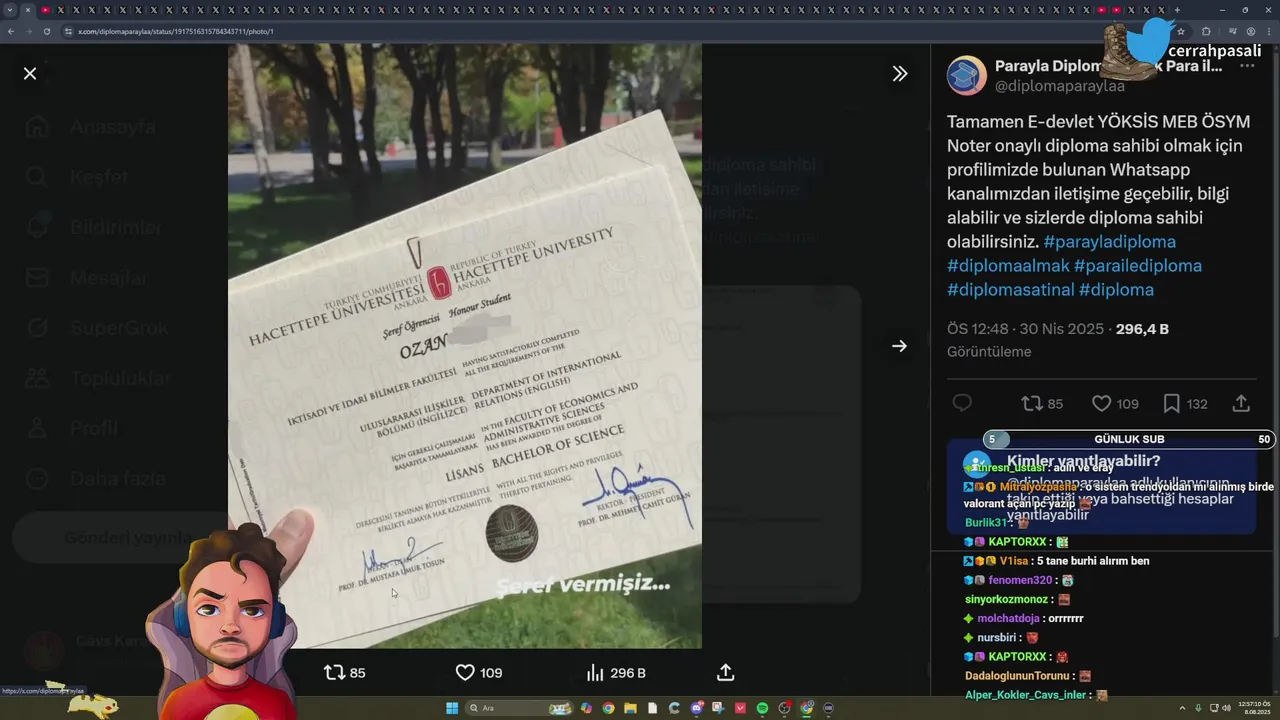Open Daha fazla in the left sidebar
This screenshot has width=1280, height=720.
click(95, 478)
